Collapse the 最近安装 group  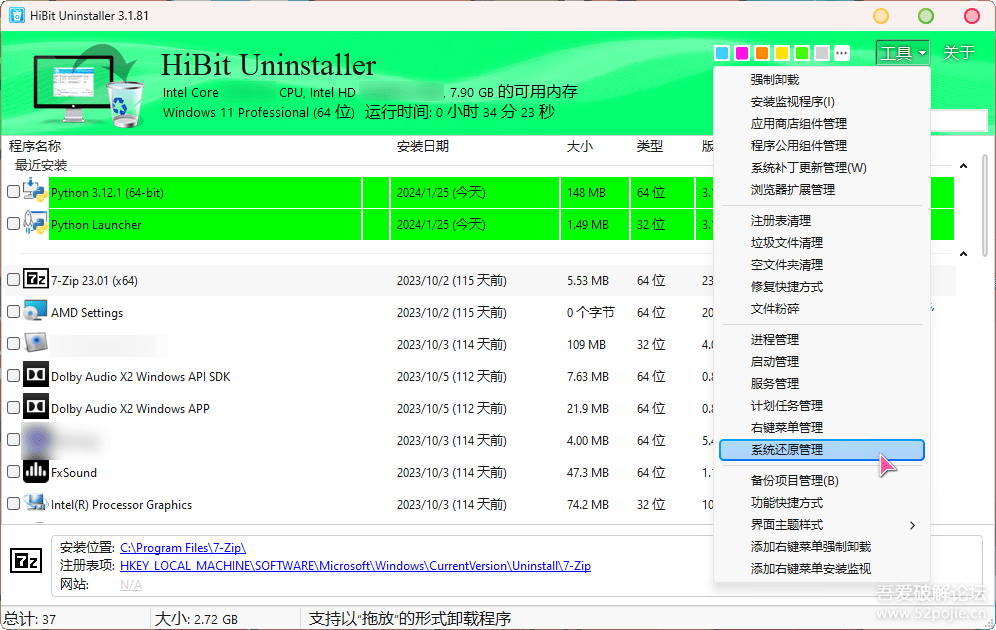pos(963,166)
